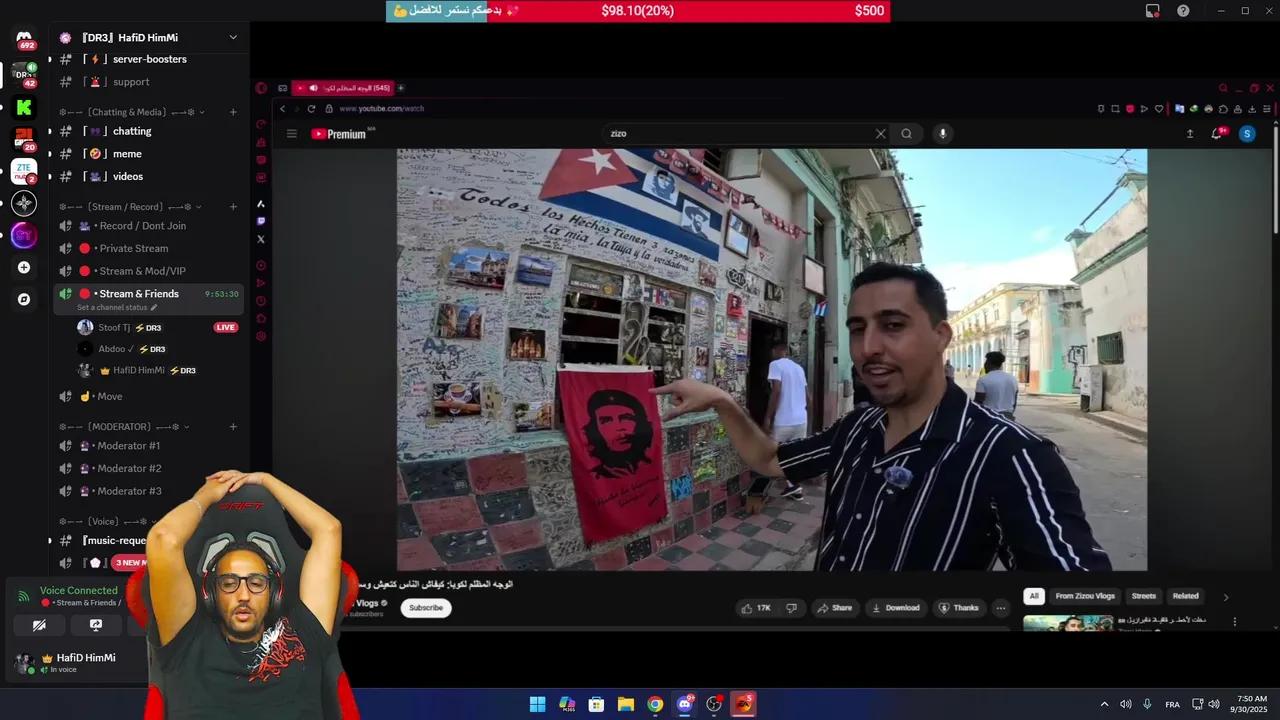Share the YouTube video

(834, 608)
